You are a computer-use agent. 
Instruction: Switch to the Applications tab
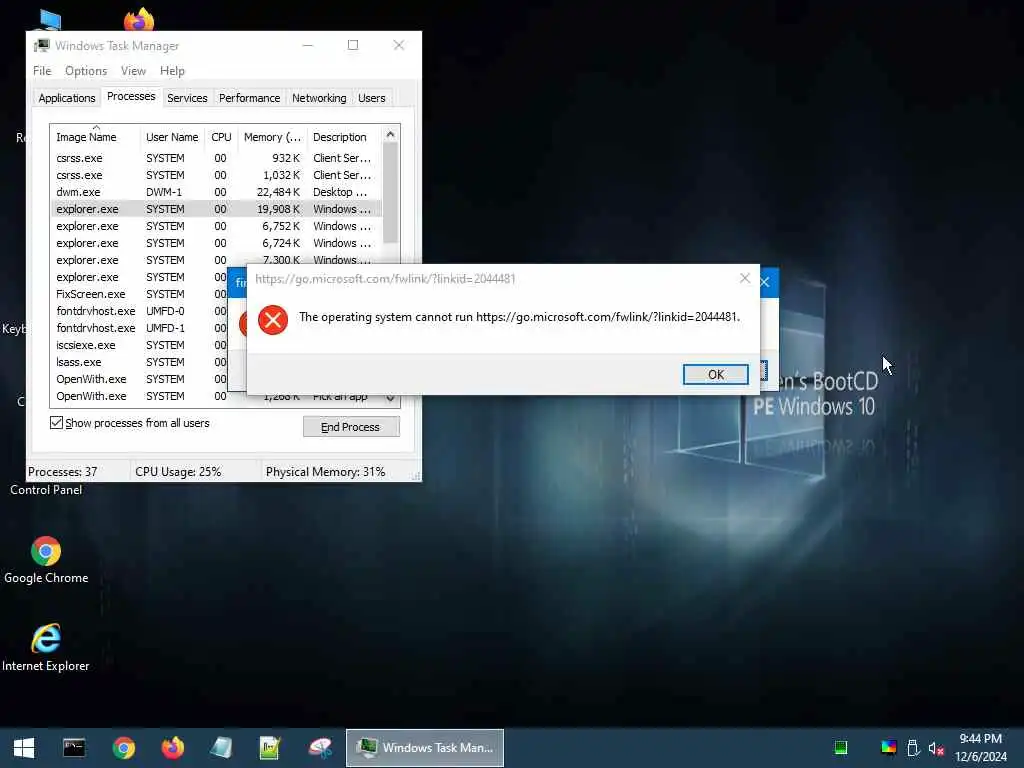pos(67,98)
